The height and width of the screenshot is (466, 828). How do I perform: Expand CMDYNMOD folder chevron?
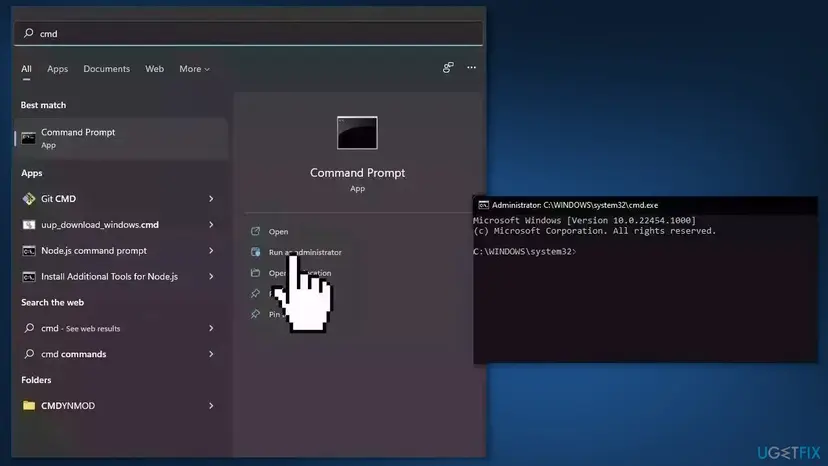pyautogui.click(x=211, y=406)
